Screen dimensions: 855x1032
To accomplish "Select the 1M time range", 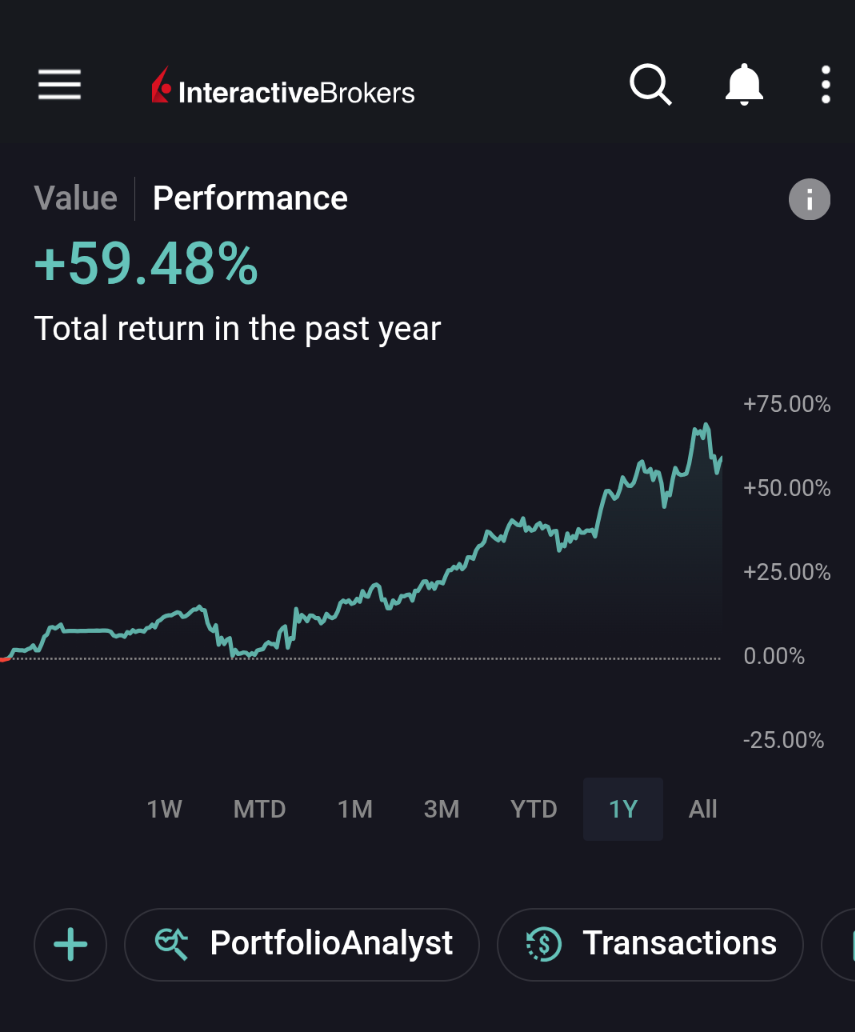I will (354, 809).
